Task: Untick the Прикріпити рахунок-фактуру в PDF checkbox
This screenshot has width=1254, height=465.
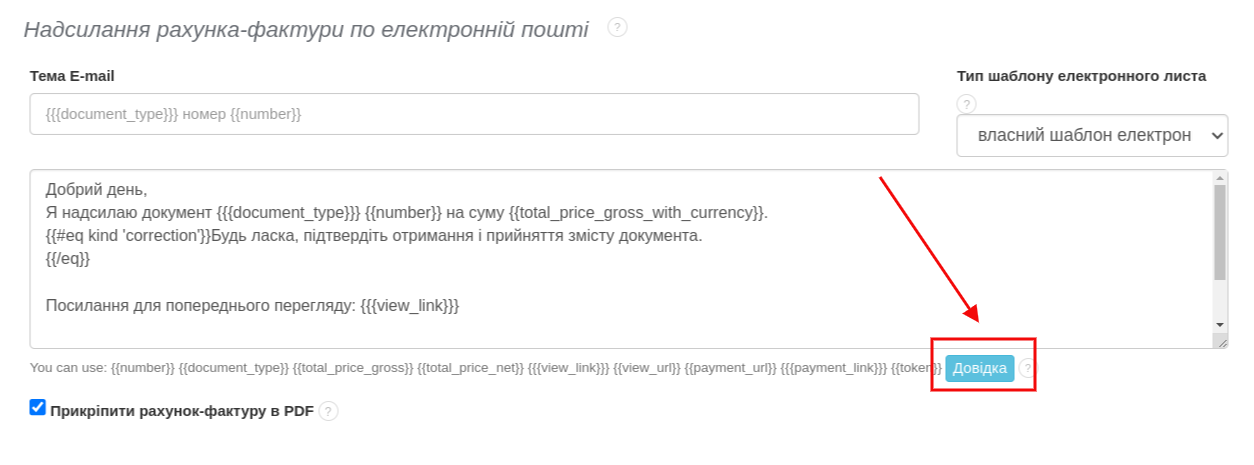Action: (x=38, y=407)
